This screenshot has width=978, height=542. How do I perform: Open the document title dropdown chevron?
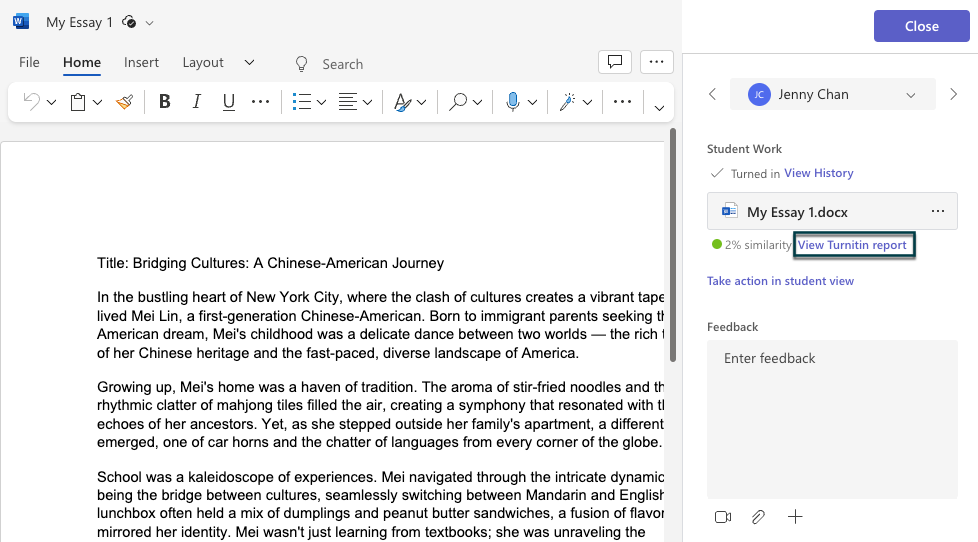150,23
